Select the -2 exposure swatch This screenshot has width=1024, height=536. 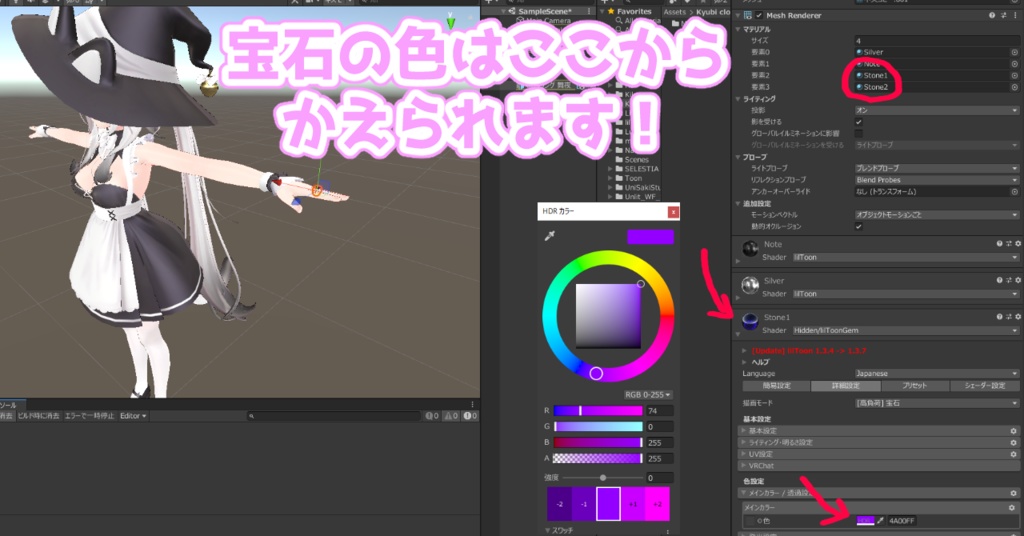560,504
